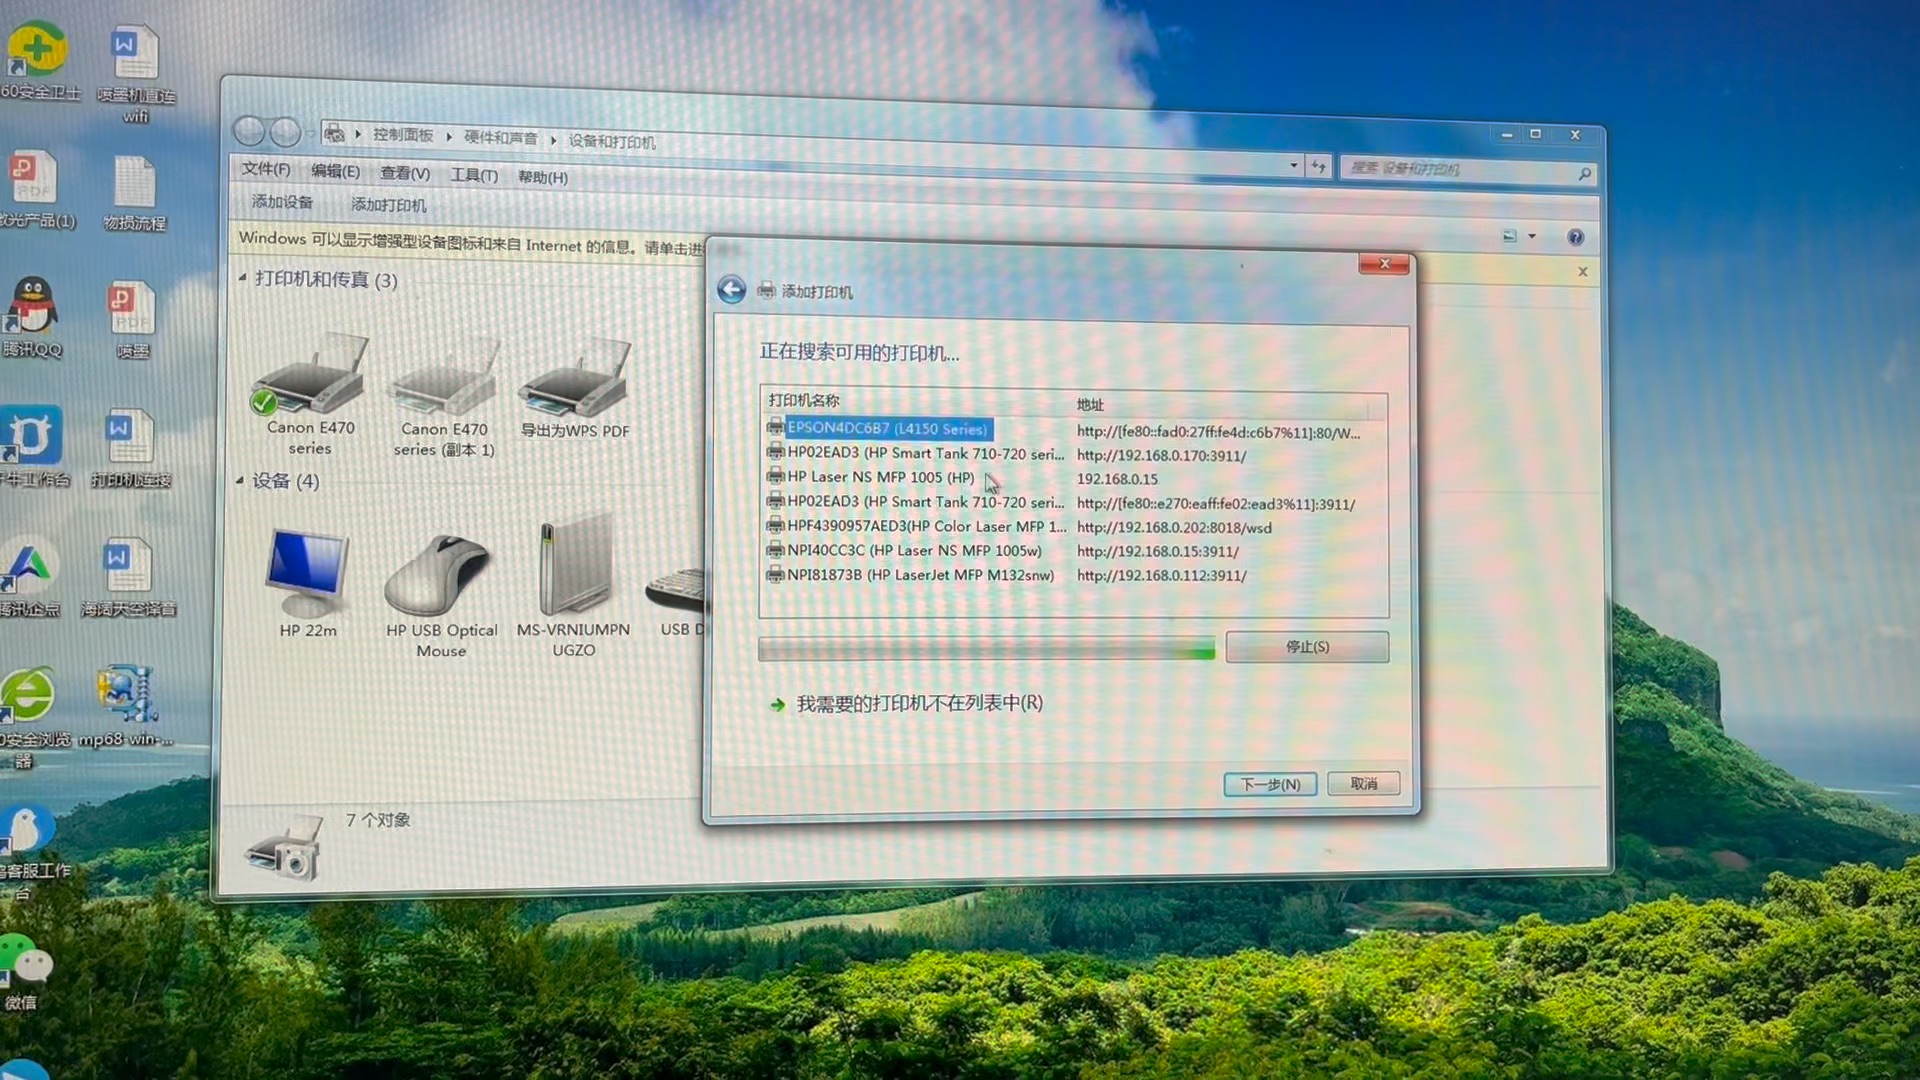This screenshot has width=1920, height=1080.
Task: Open the 文件(F) menu
Action: click(x=266, y=169)
